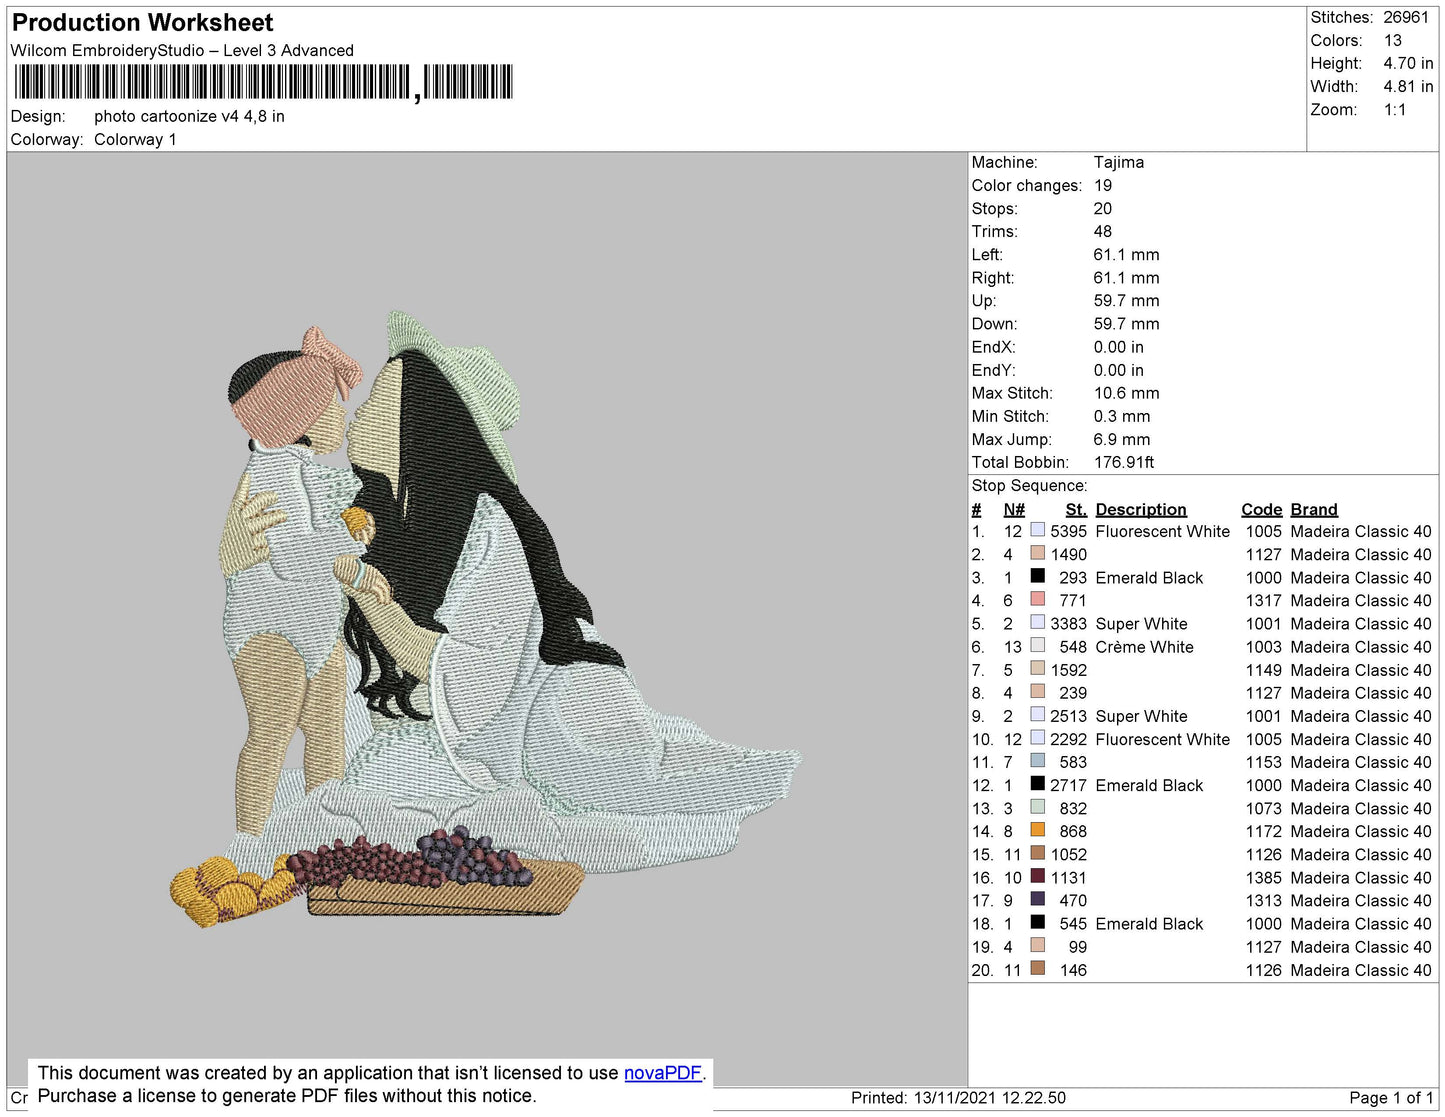This screenshot has height=1117, width=1445.
Task: Select the Max Jump value 6.9 mm
Action: click(1122, 439)
